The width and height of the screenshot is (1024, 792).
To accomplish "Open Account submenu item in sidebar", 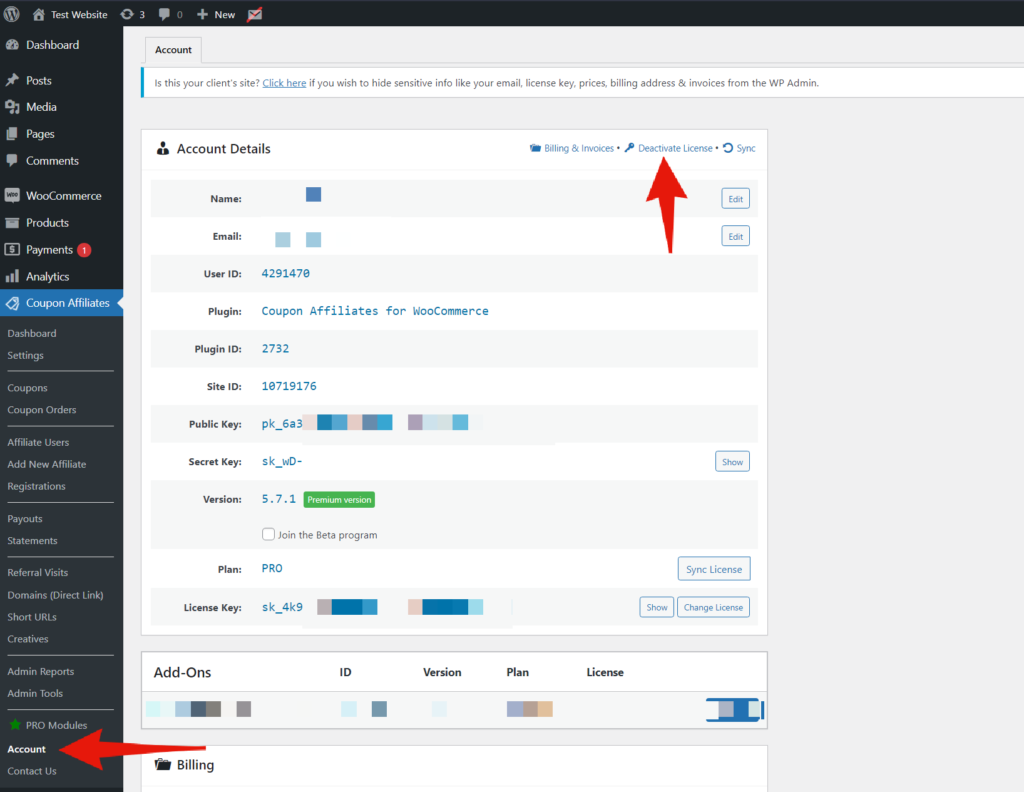I will [x=27, y=749].
